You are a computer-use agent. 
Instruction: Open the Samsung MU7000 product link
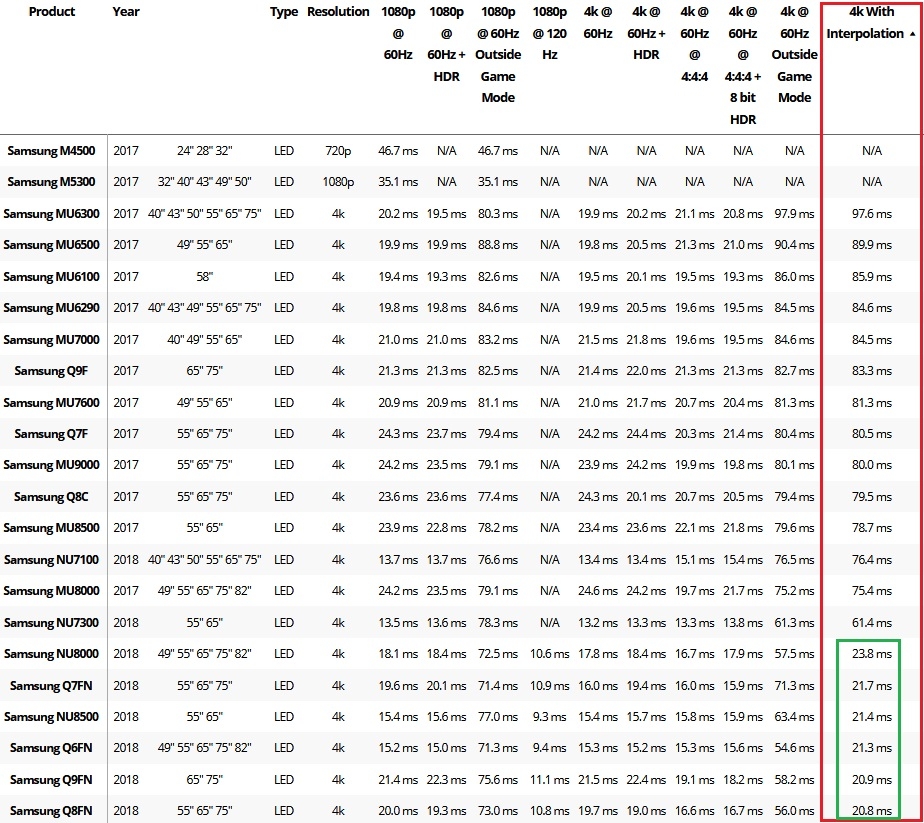click(51, 340)
